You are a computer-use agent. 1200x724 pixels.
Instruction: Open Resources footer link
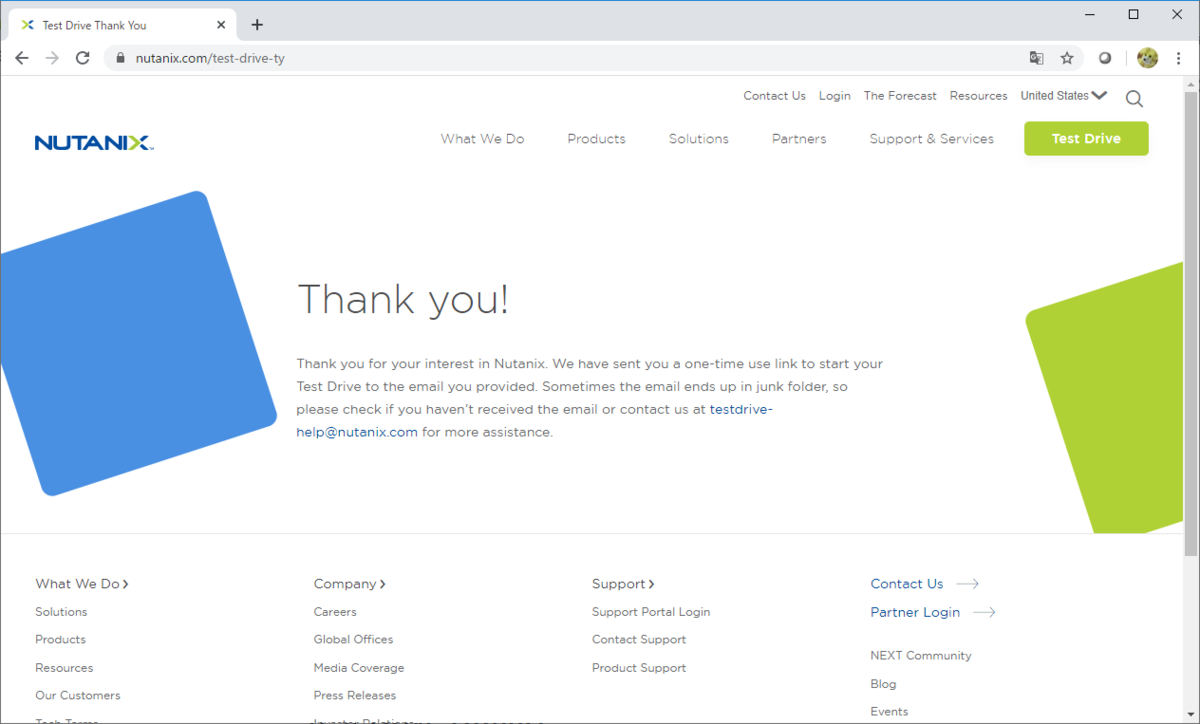tap(64, 667)
